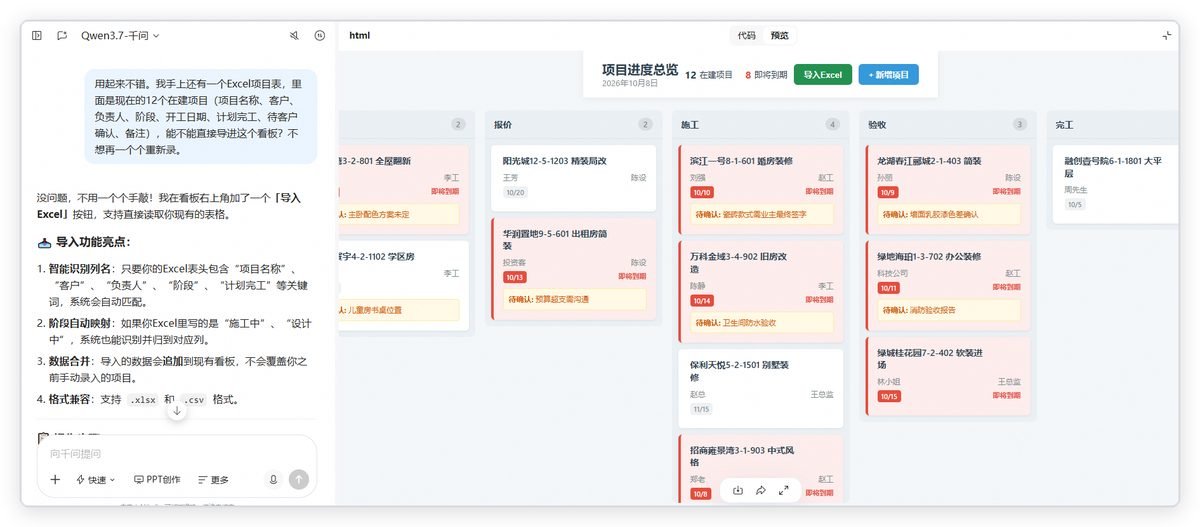Toggle the mute speaker icon
The width and height of the screenshot is (1200, 527).
294,35
